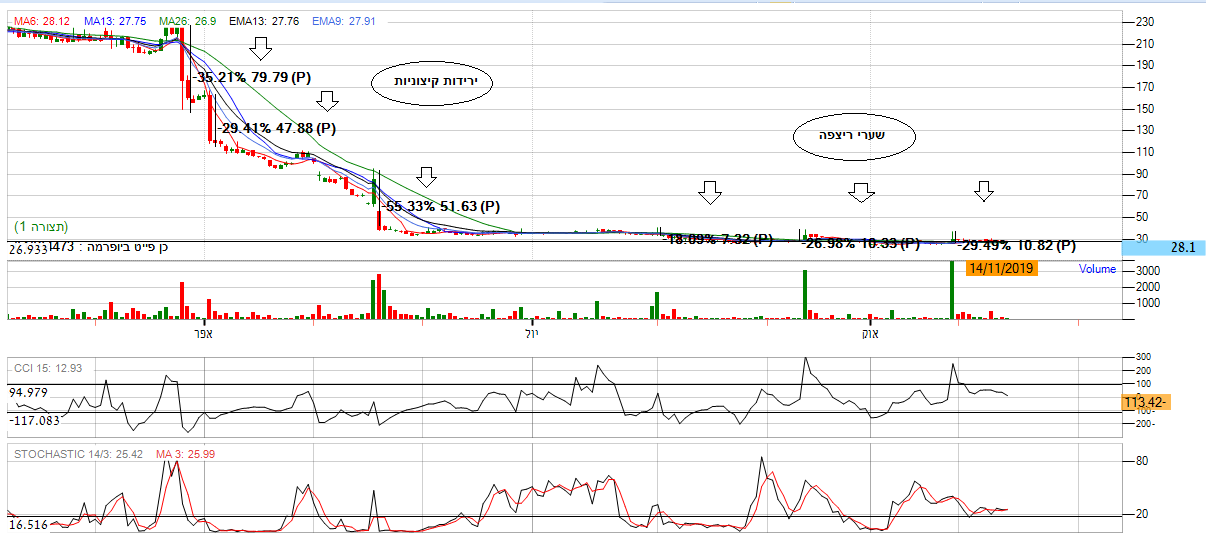Click the EMA13 indicator label

click(x=265, y=20)
